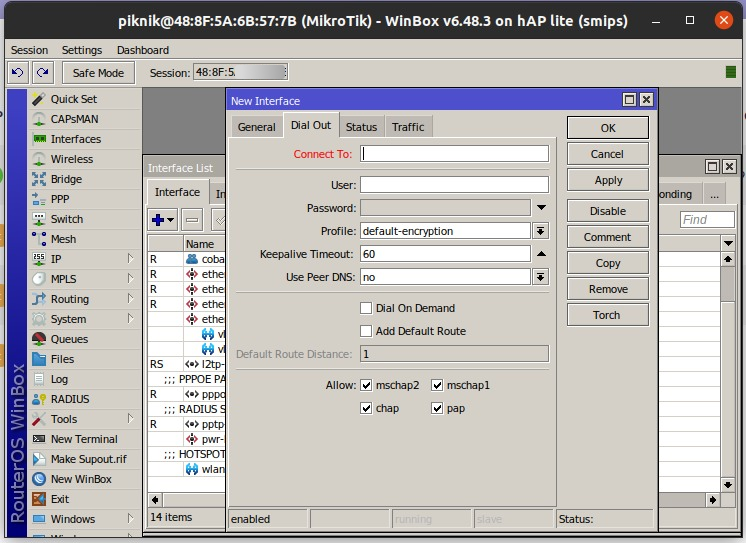Click the Interface List scroll-down arrow

click(x=727, y=485)
